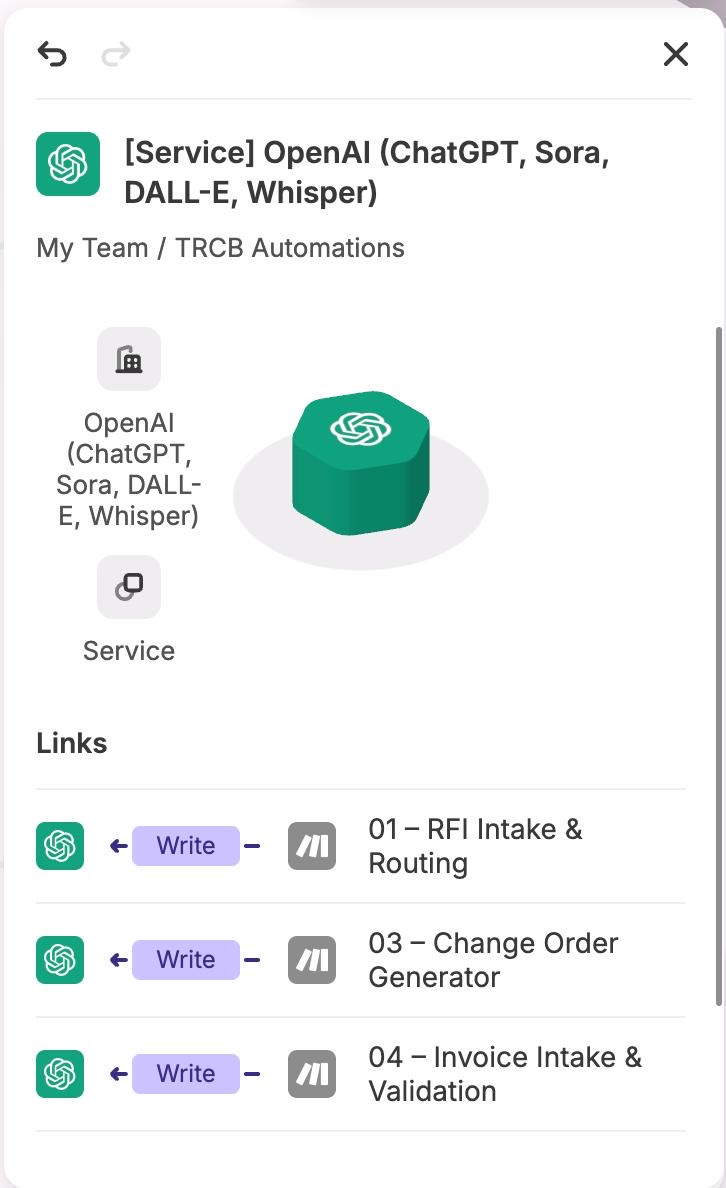This screenshot has width=726, height=1188.
Task: Click the OpenAI icon on the RFI Intake row
Action: coord(59,846)
